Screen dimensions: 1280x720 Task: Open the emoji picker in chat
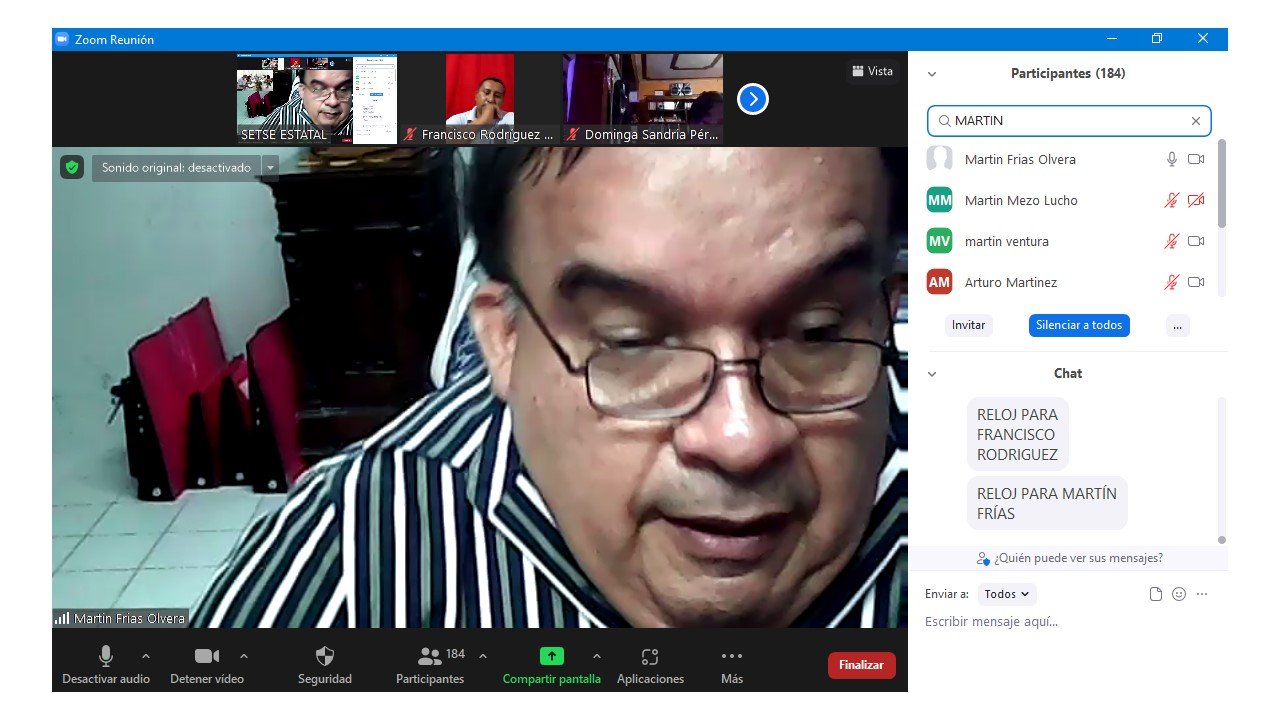click(x=1178, y=594)
